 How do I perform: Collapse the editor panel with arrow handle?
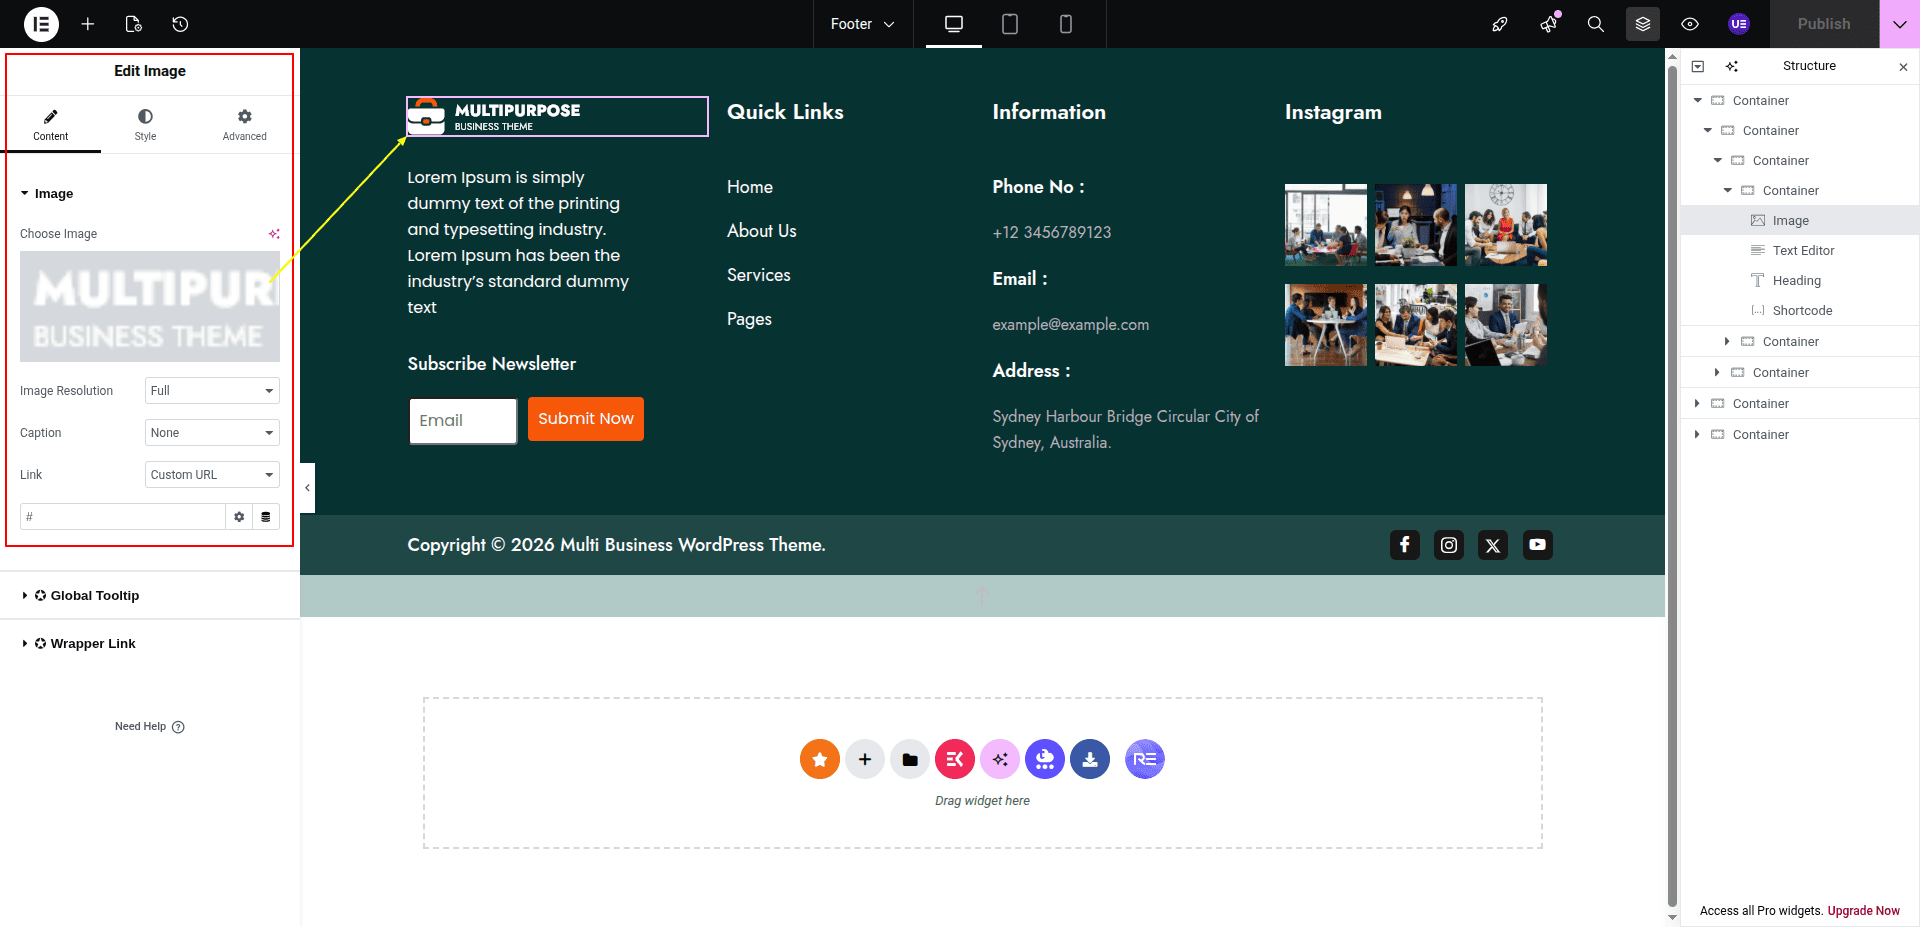(307, 488)
